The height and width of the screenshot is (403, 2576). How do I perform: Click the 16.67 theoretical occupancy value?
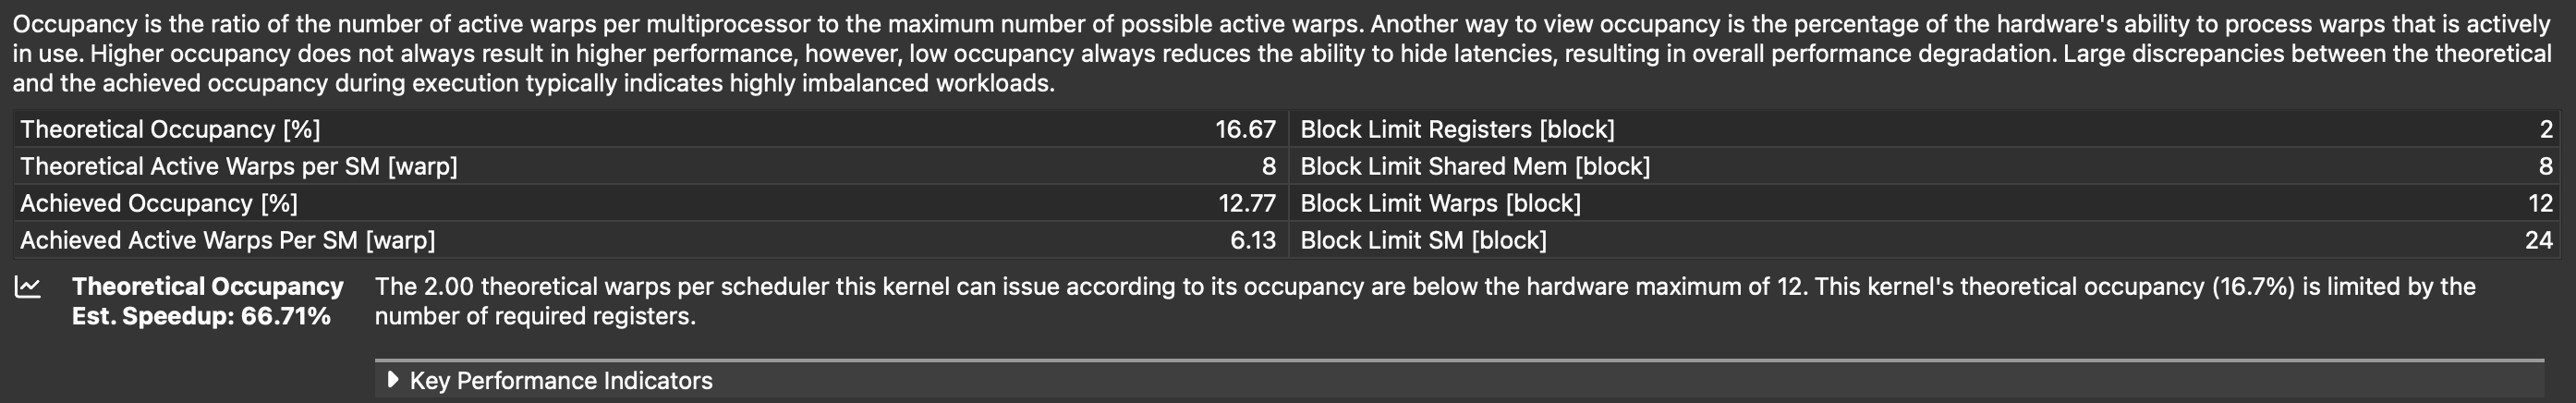point(1244,130)
